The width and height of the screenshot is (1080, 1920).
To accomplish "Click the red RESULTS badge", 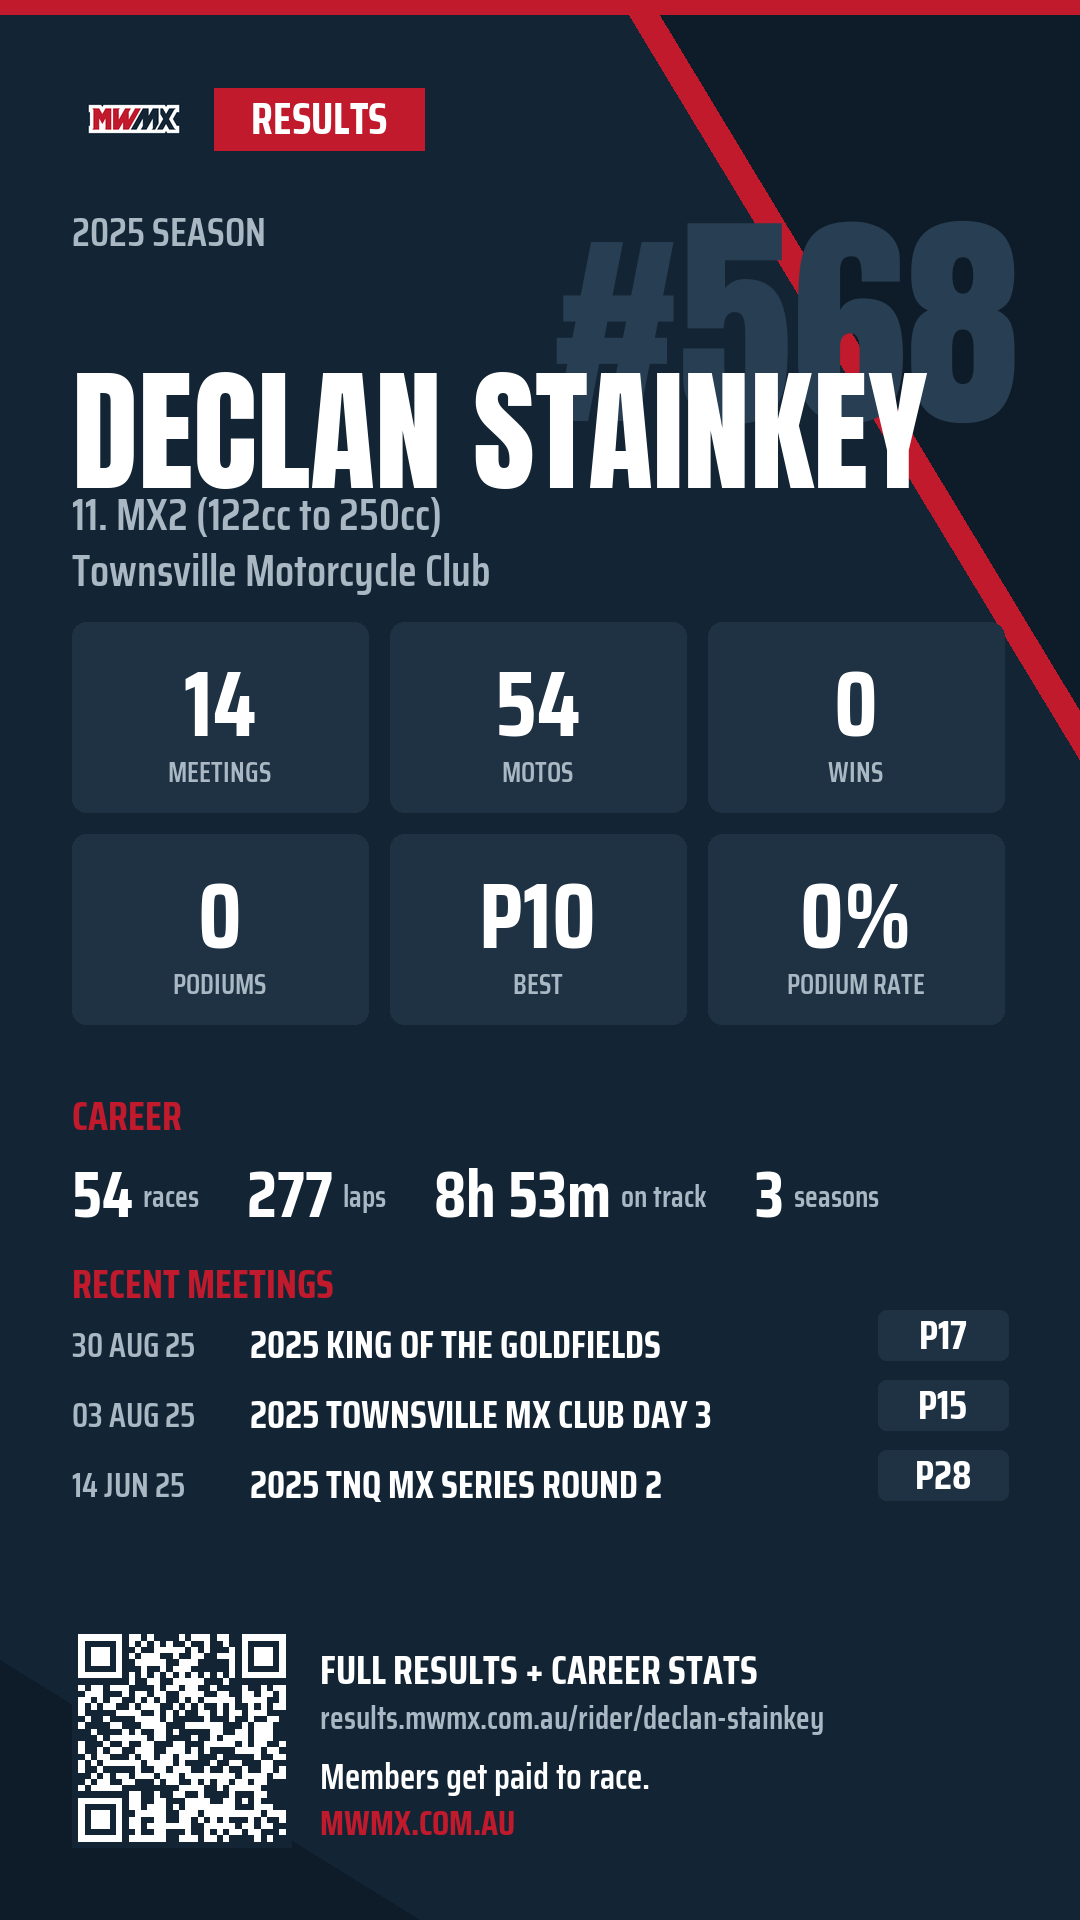I will tap(319, 120).
